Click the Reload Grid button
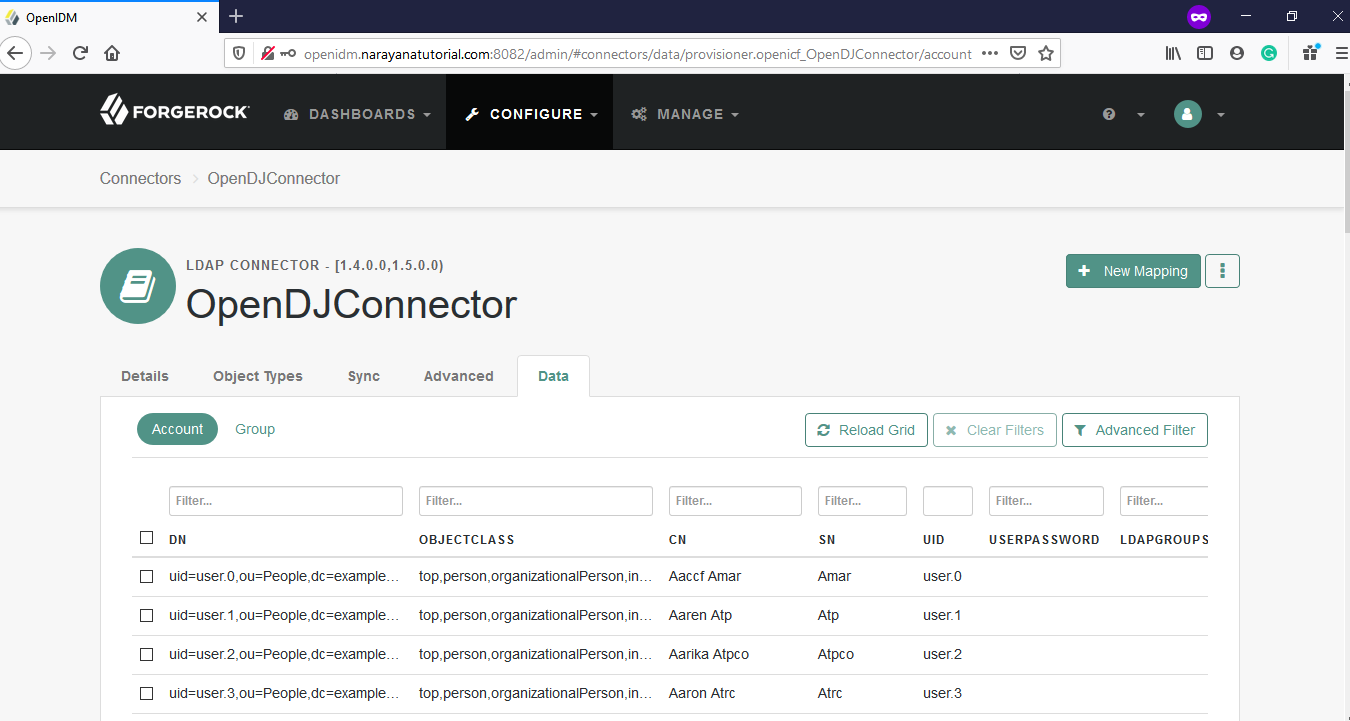 (866, 430)
